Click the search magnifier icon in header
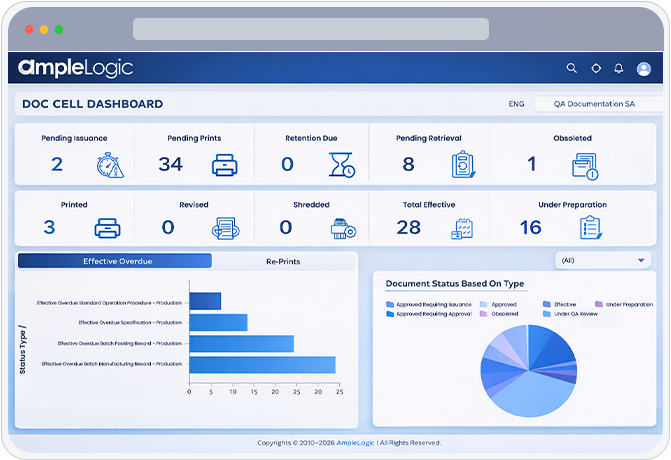The width and height of the screenshot is (671, 460). click(x=572, y=68)
